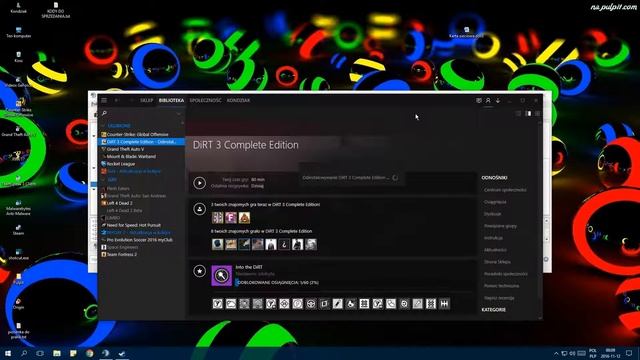Open Kosz recycle bin on desktop

click(18, 57)
